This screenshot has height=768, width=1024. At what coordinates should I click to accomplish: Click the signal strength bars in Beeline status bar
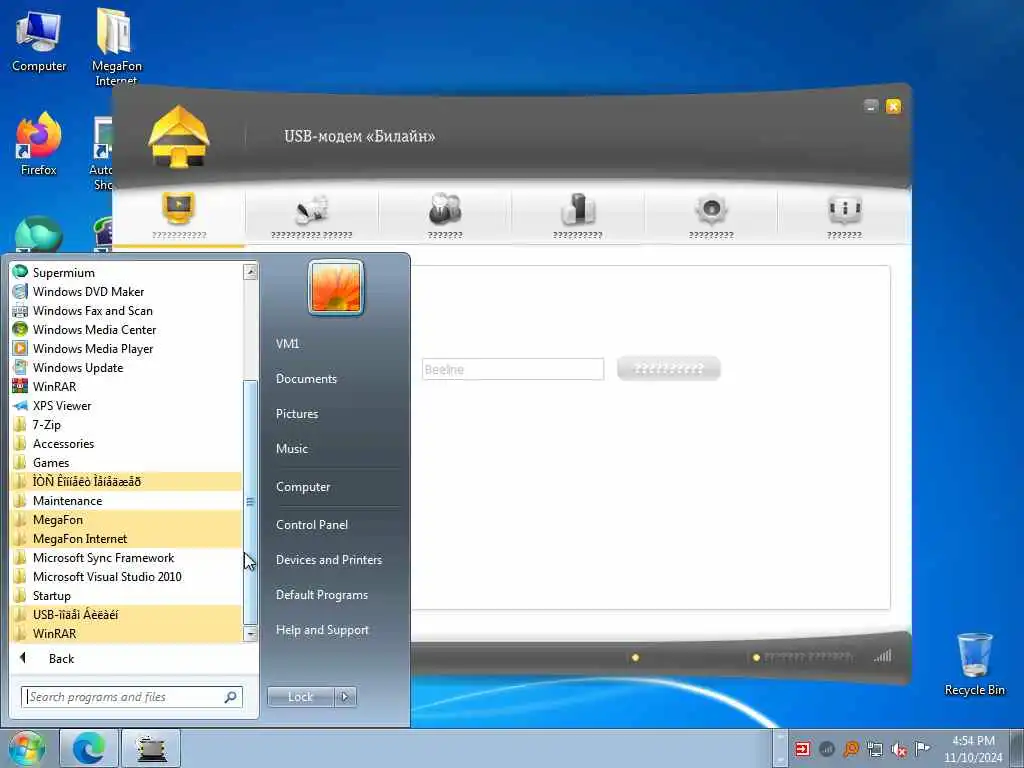click(x=882, y=656)
